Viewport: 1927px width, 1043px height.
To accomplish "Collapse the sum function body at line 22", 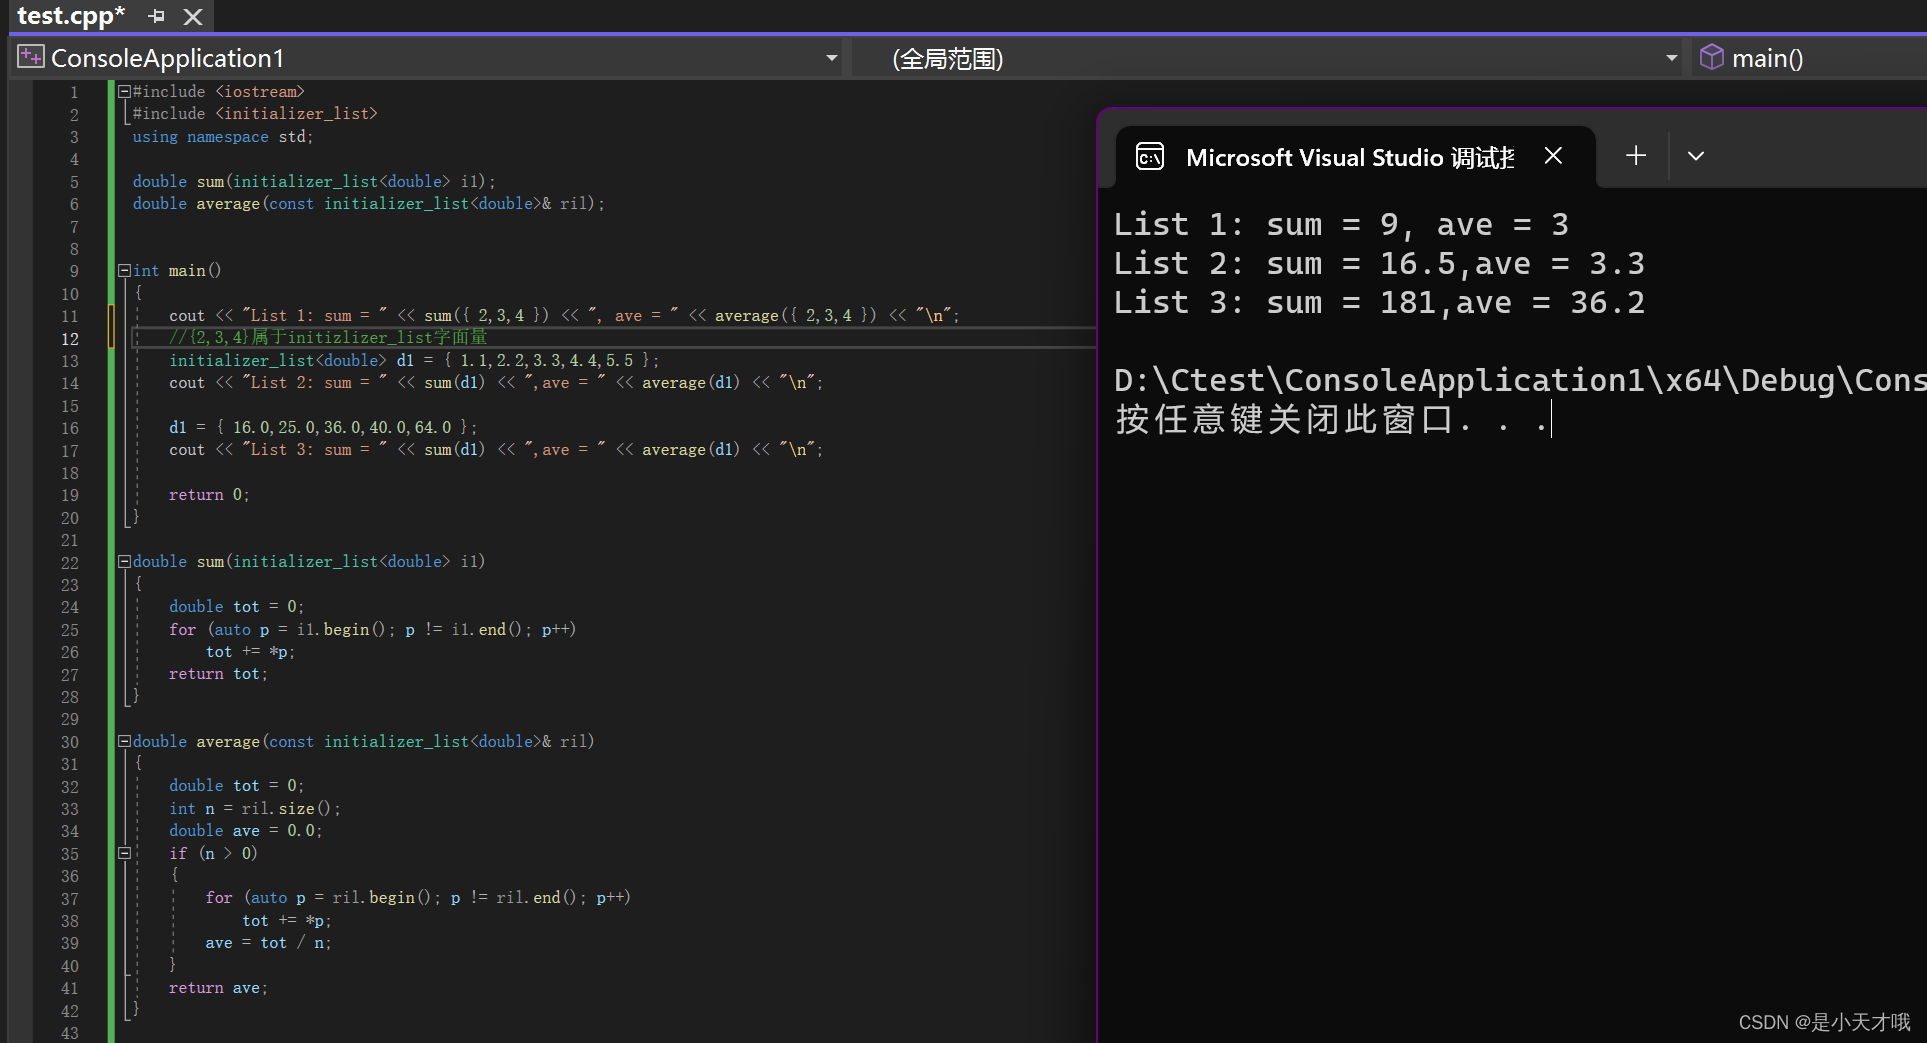I will (x=124, y=561).
